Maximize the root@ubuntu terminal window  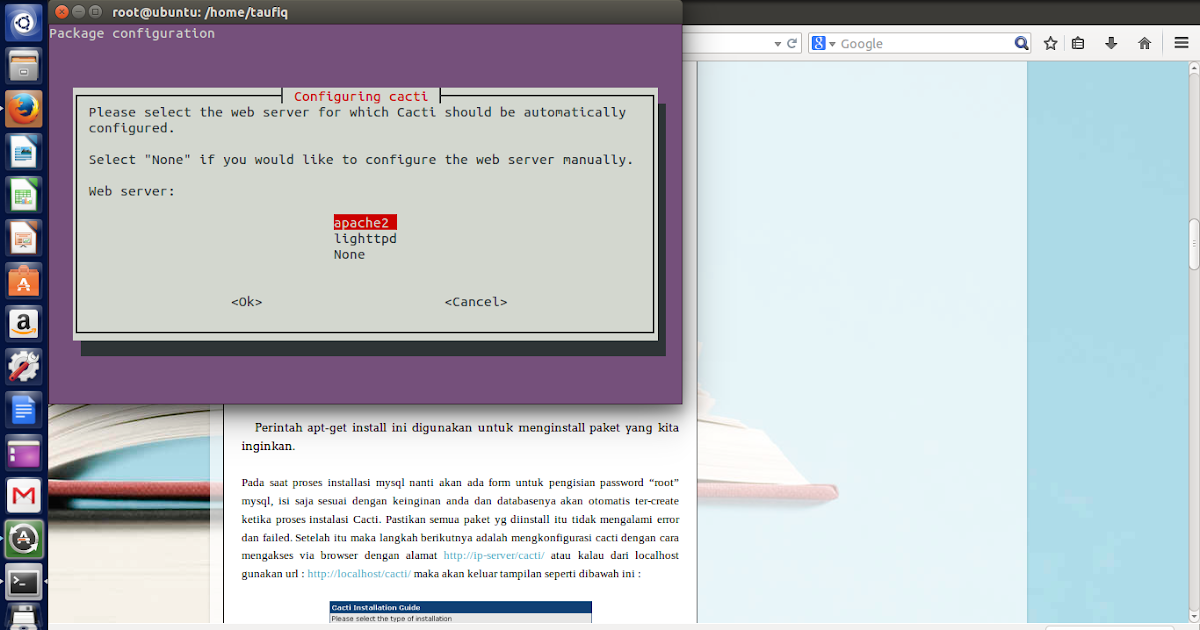pos(95,11)
